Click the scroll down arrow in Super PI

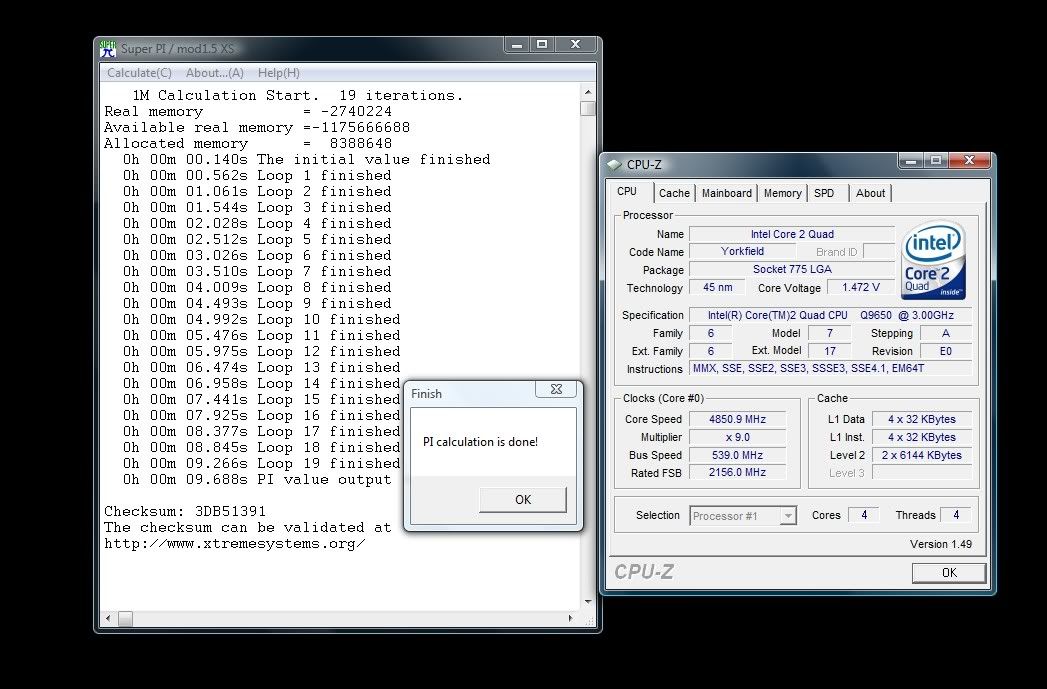point(588,602)
